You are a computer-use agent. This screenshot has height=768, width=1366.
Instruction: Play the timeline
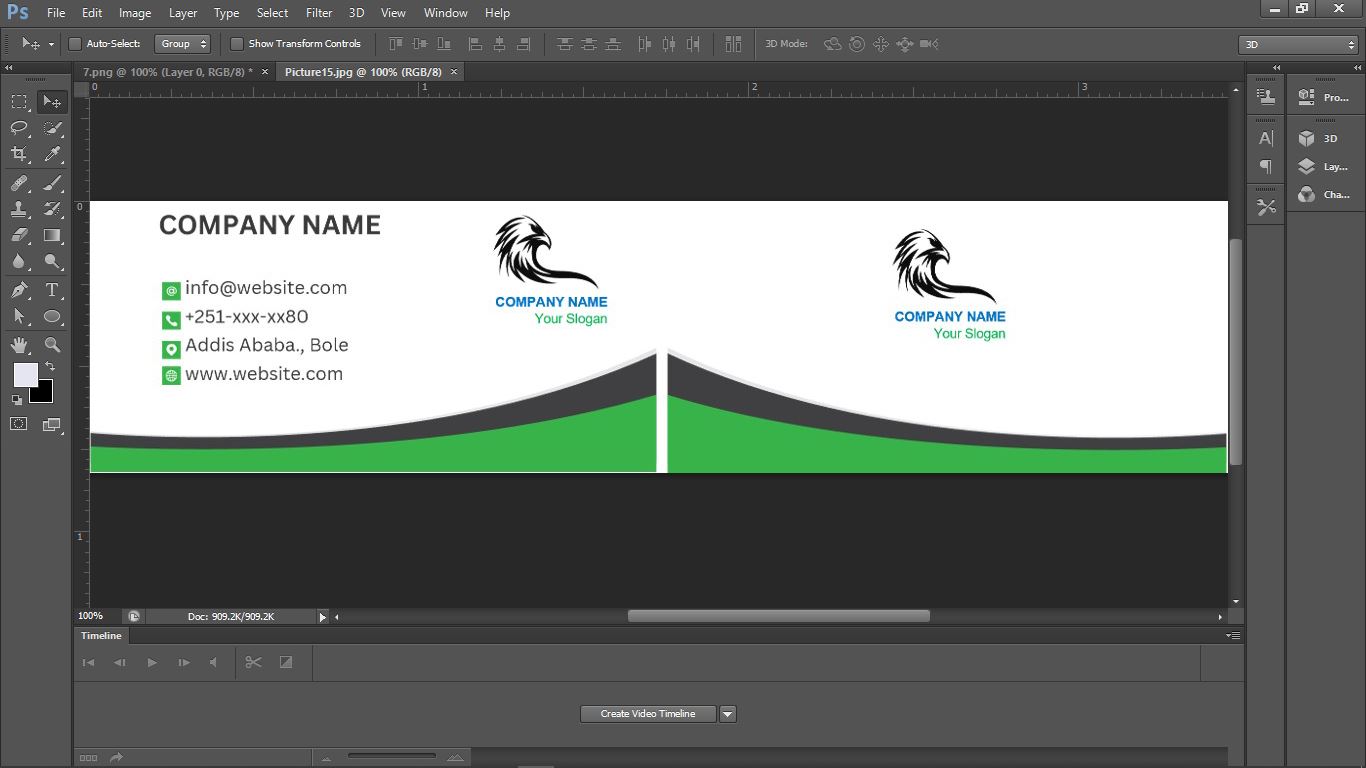pyautogui.click(x=152, y=662)
